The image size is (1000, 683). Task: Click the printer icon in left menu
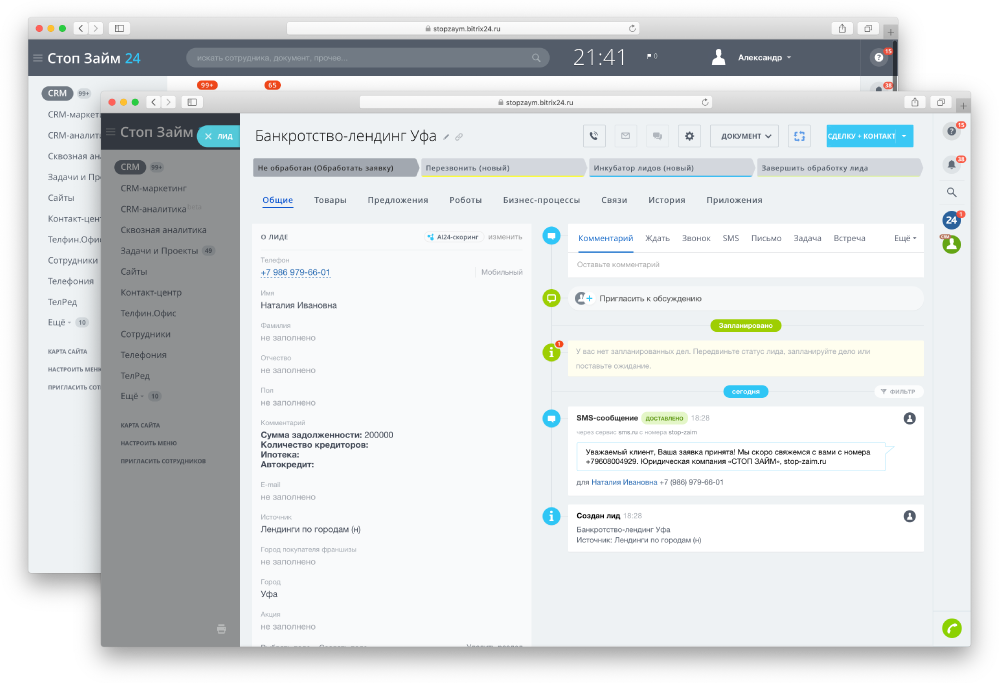click(x=221, y=629)
